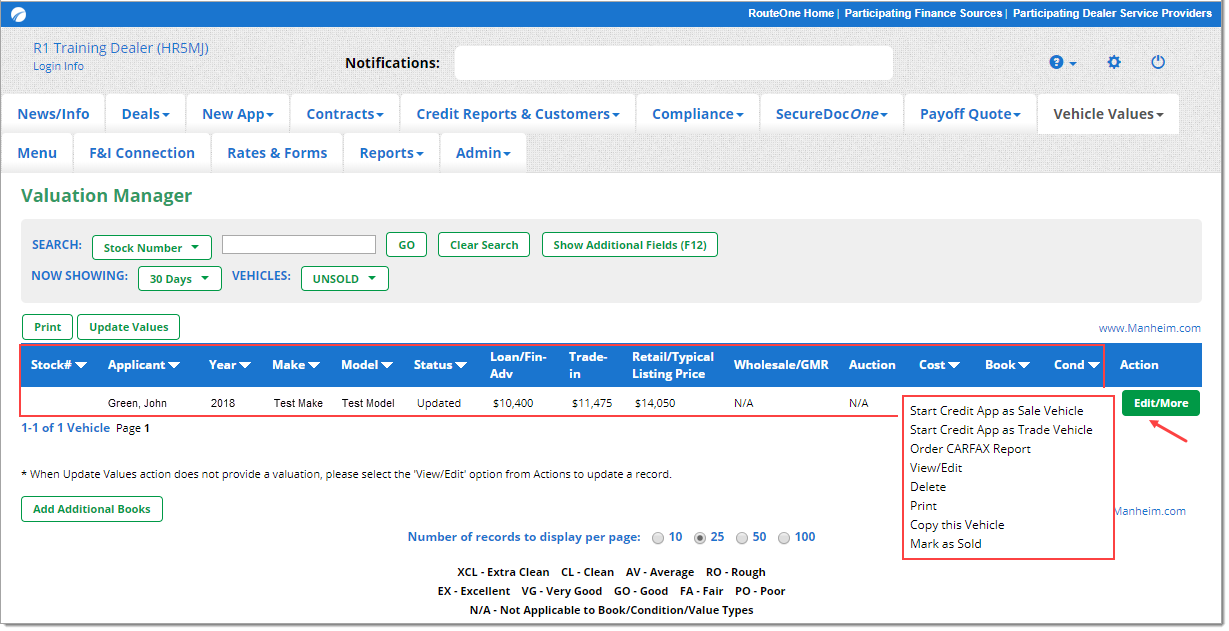Click the green Edit/More button
1229x631 pixels.
click(x=1161, y=403)
